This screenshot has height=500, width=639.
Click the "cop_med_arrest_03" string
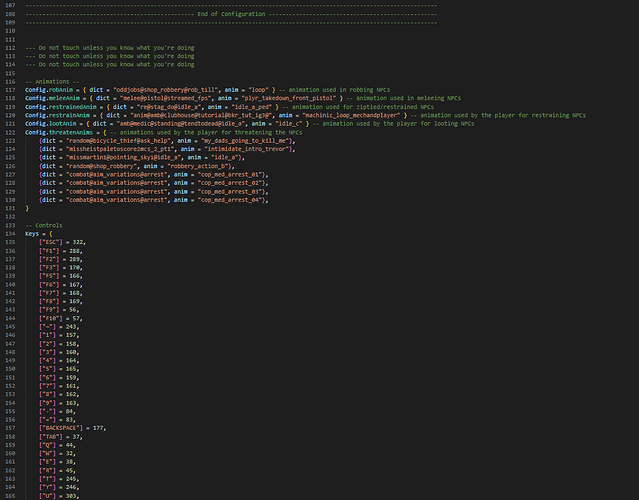pyautogui.click(x=230, y=192)
